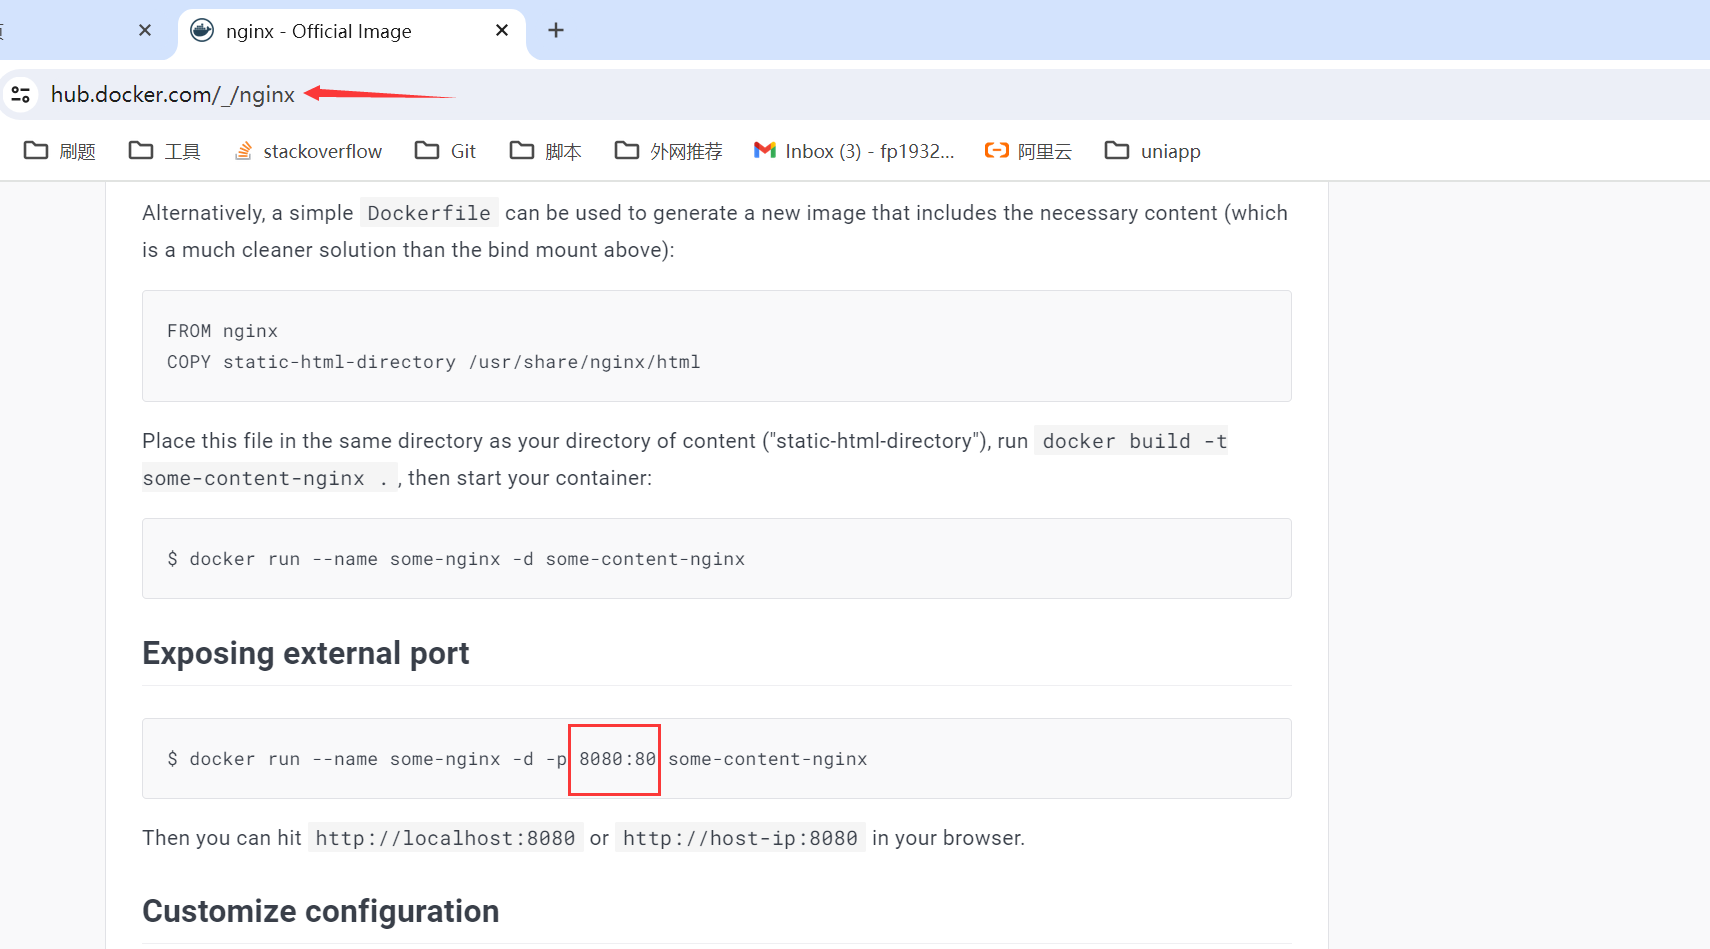The width and height of the screenshot is (1710, 949).
Task: Click the docker run -p command's some-content-nginx argument
Action: [768, 759]
